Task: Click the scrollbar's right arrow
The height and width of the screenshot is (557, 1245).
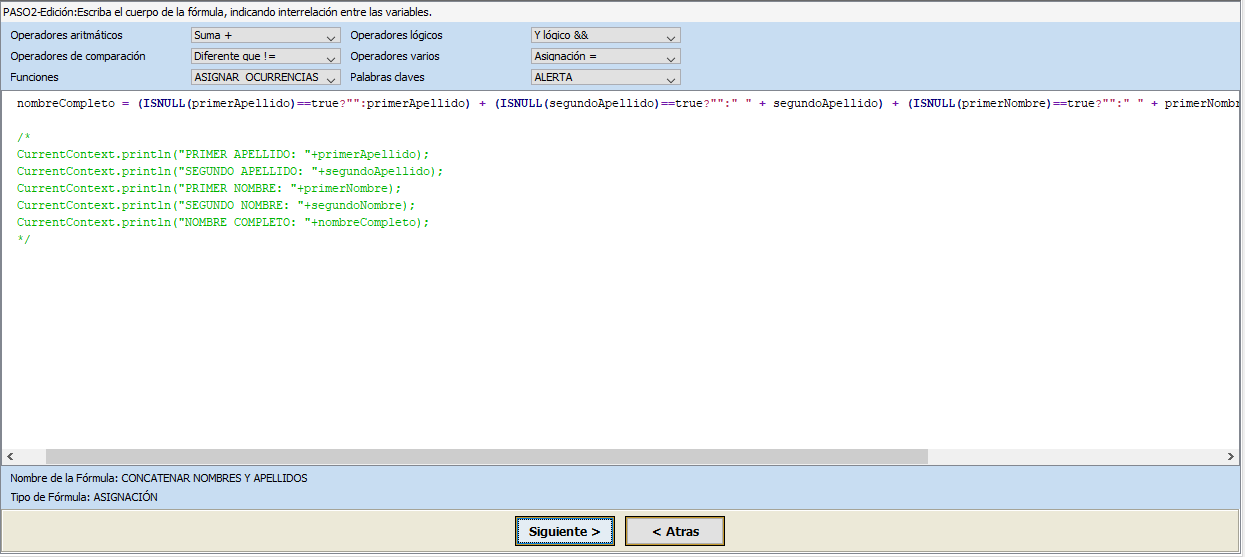Action: pos(1231,456)
